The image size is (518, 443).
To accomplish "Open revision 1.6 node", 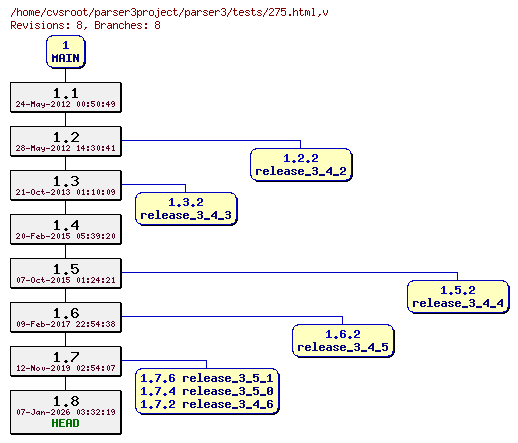I will 66,317.
